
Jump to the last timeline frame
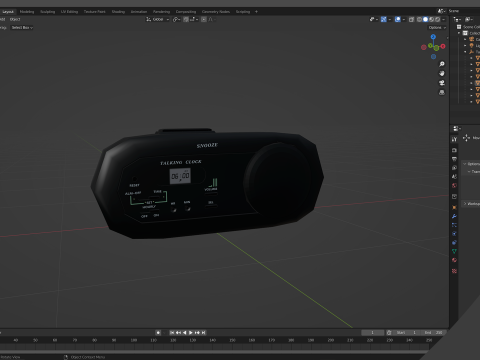coord(203,332)
